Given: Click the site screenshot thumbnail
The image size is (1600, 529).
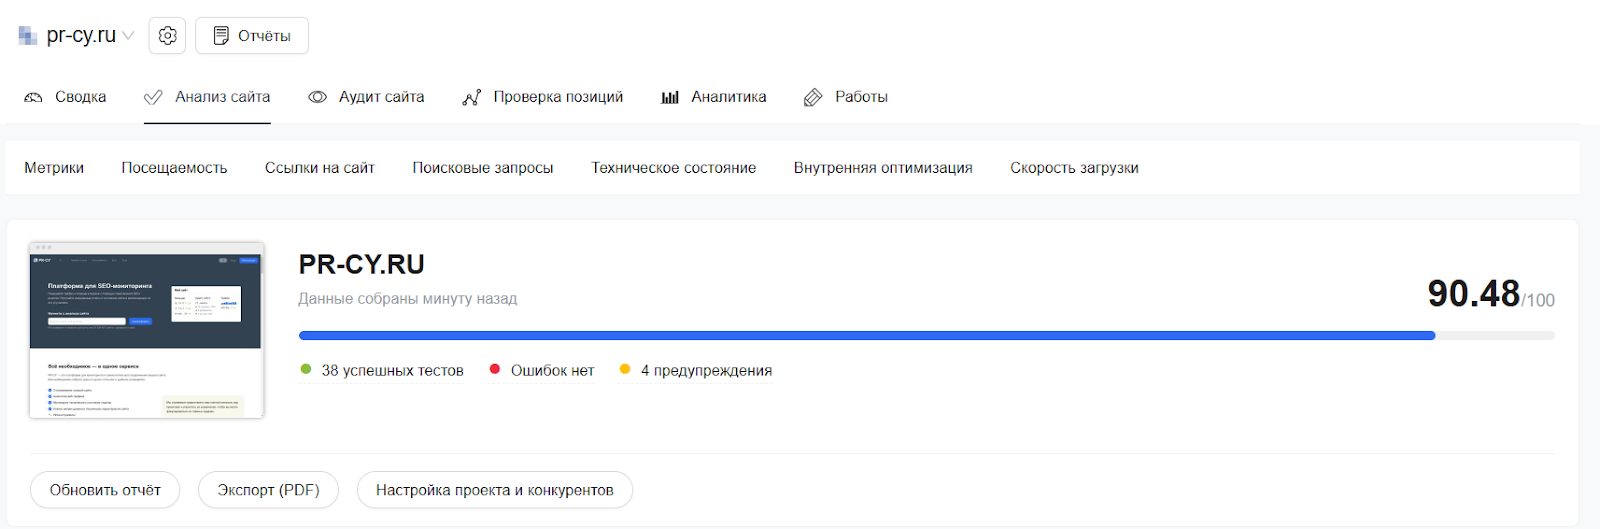Looking at the screenshot, I should pos(147,330).
